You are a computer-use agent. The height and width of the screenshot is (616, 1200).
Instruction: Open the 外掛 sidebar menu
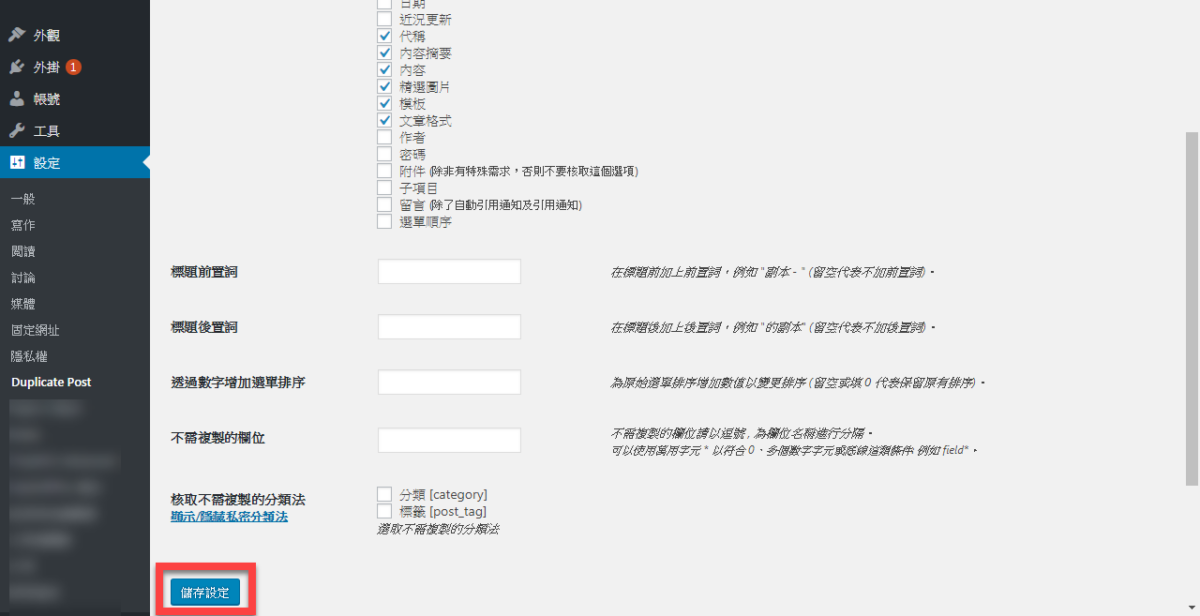75,67
